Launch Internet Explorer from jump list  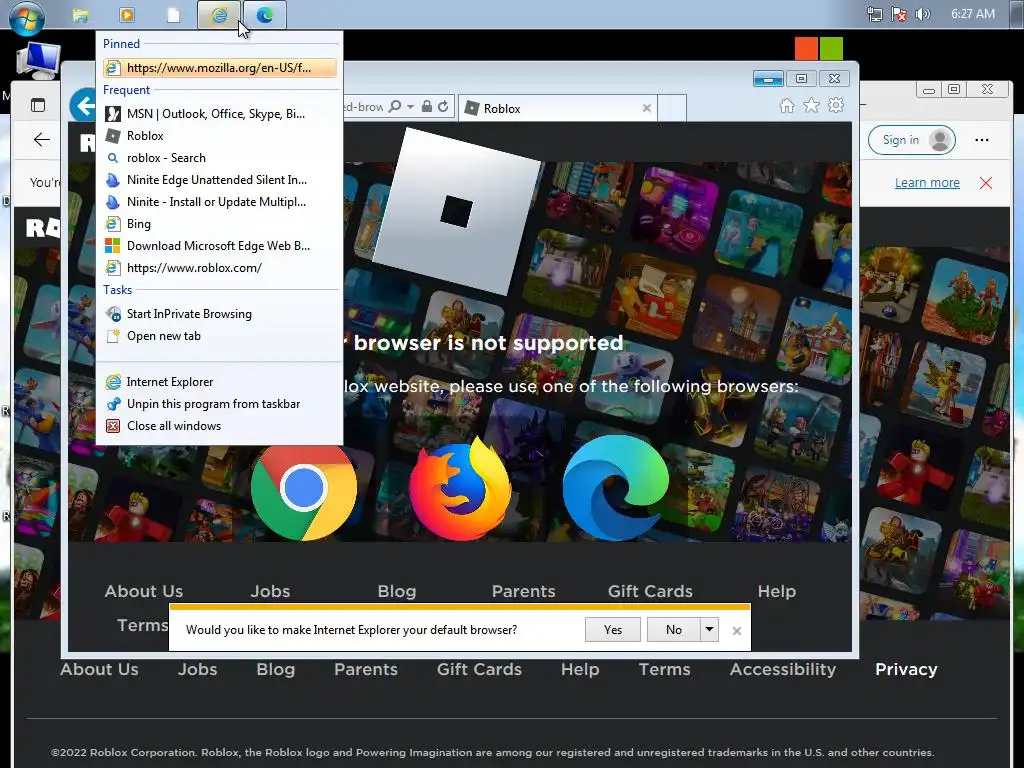pyautogui.click(x=219, y=382)
